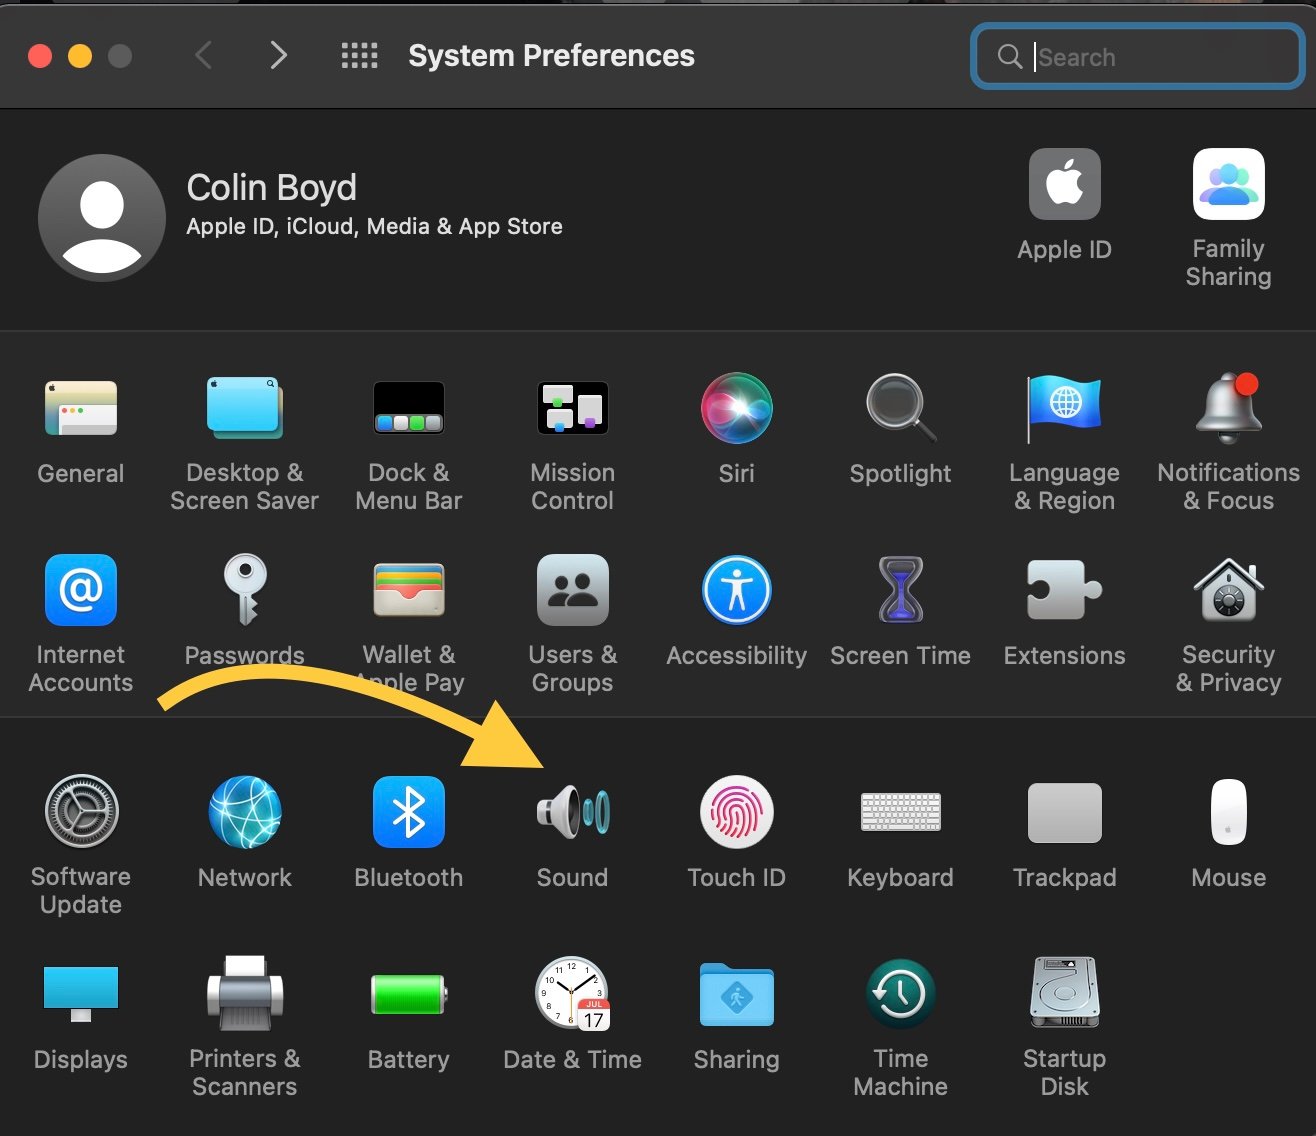Open Printers & Scanners pane

245,994
